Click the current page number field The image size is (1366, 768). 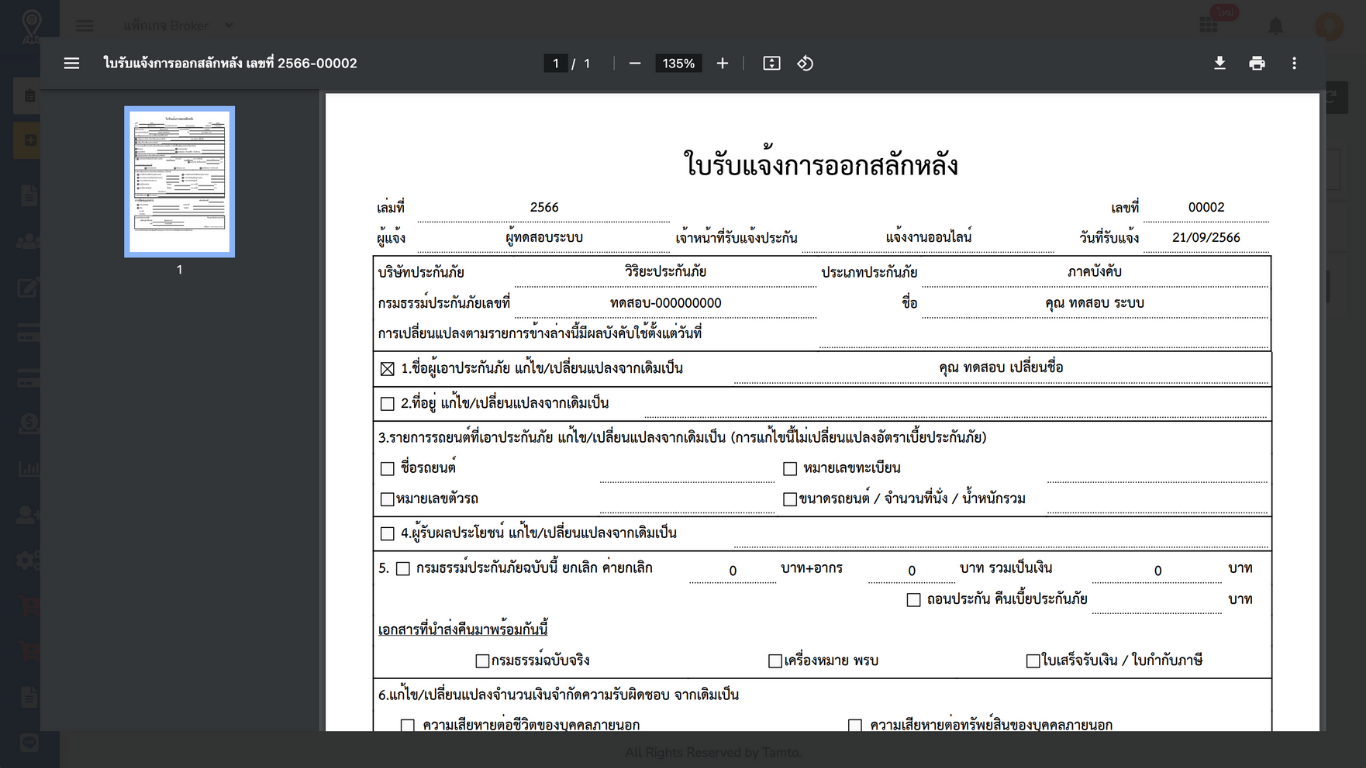(557, 63)
